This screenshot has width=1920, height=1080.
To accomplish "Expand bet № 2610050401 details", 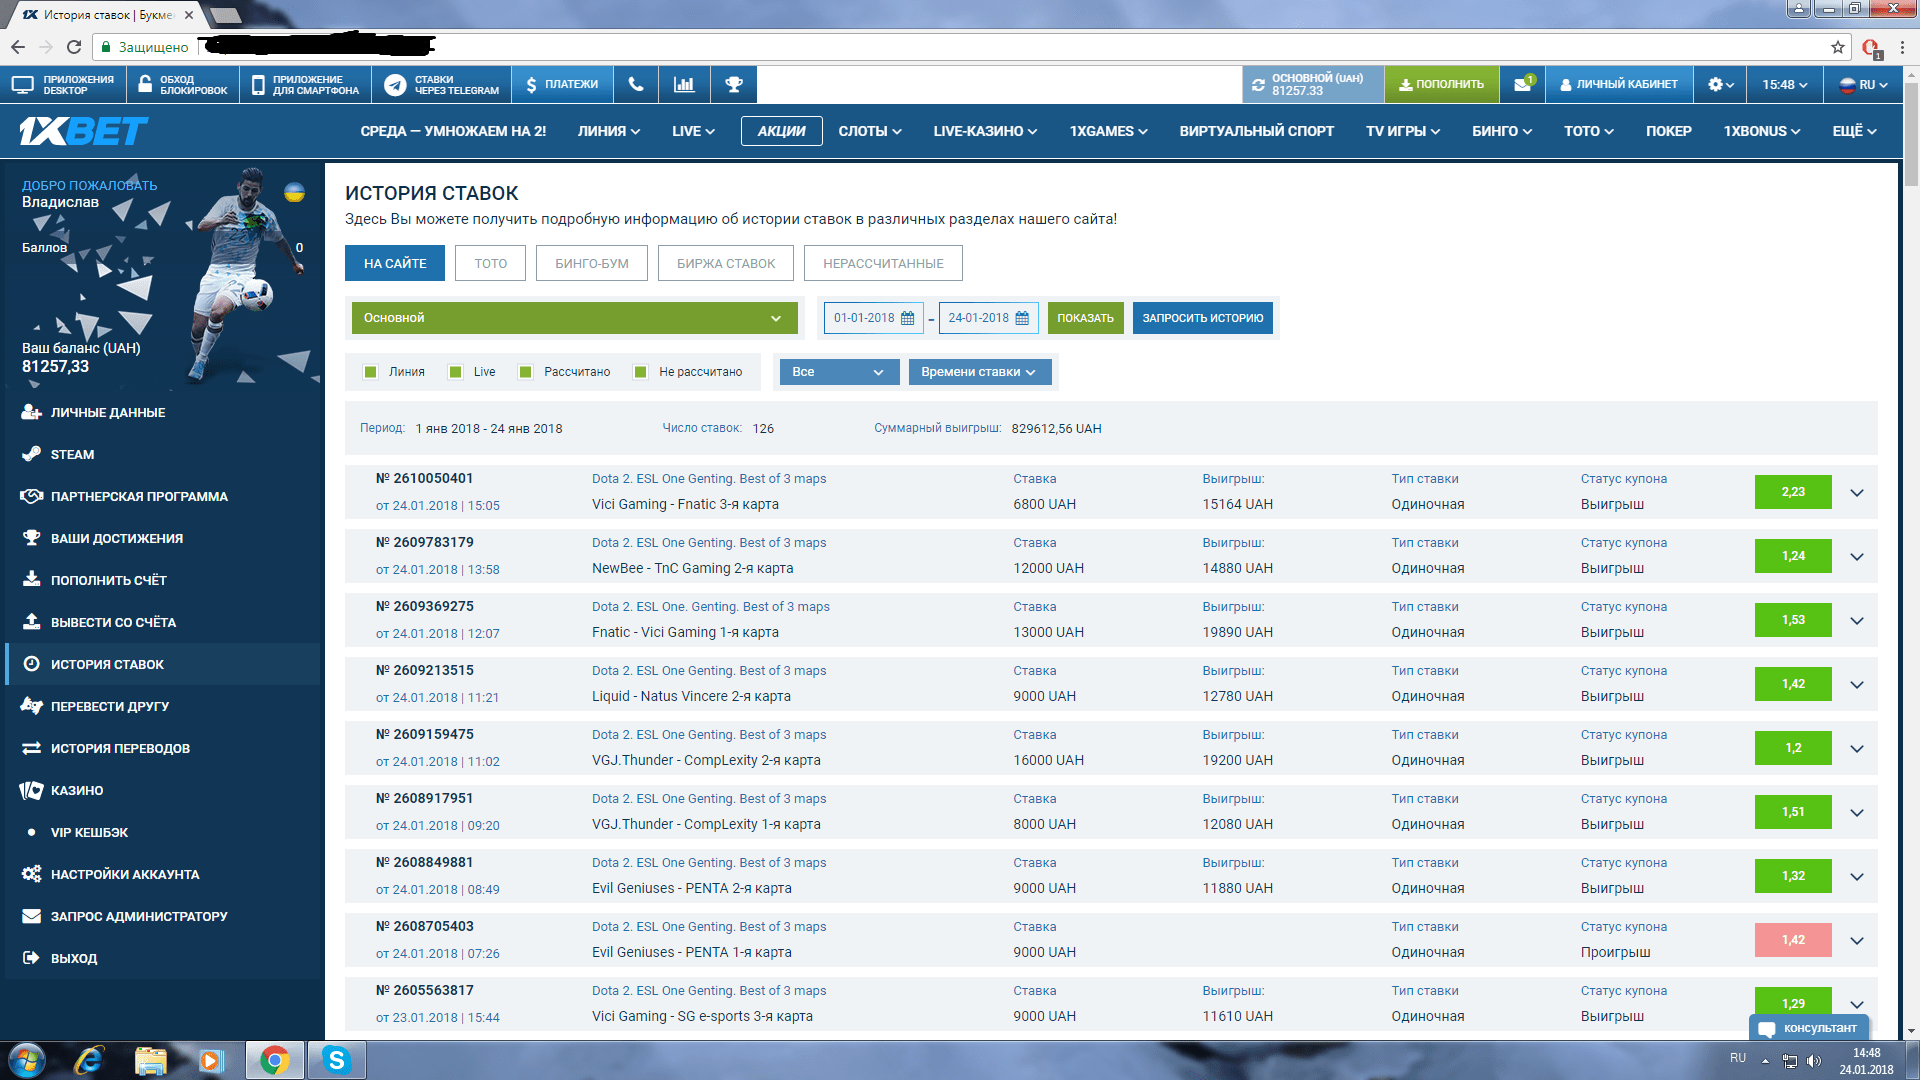I will point(1857,492).
